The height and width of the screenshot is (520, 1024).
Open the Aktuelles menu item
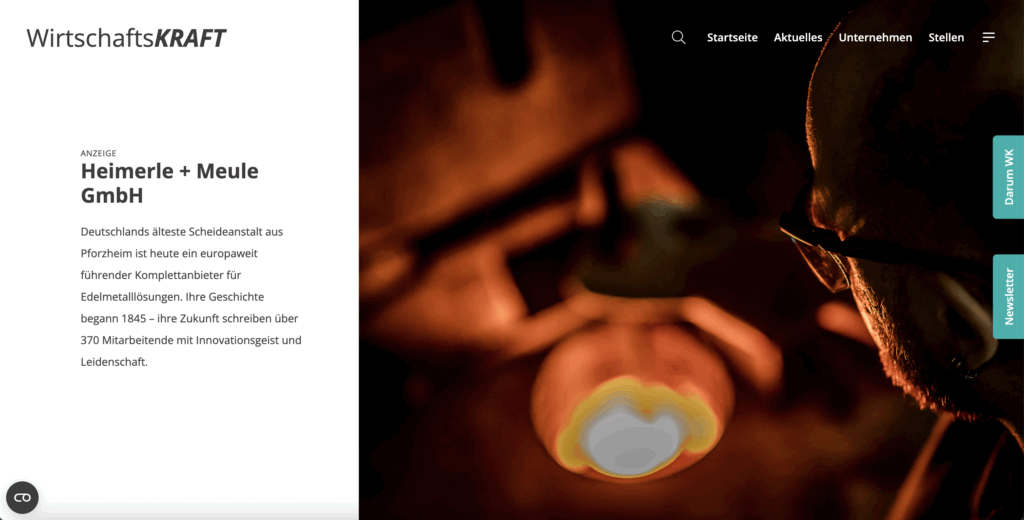coord(798,38)
